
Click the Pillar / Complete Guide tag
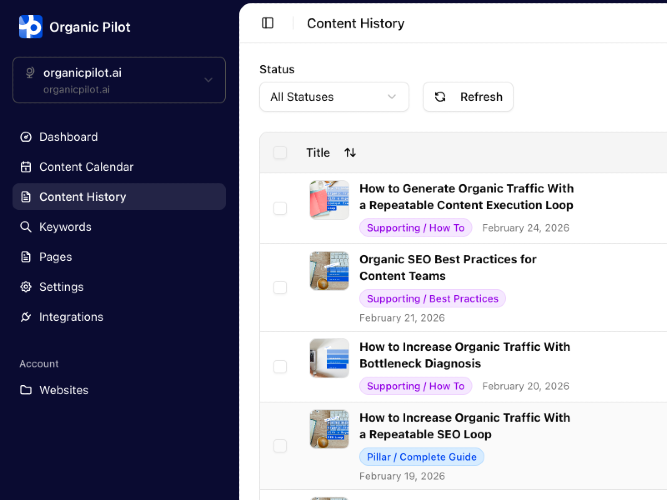click(421, 457)
